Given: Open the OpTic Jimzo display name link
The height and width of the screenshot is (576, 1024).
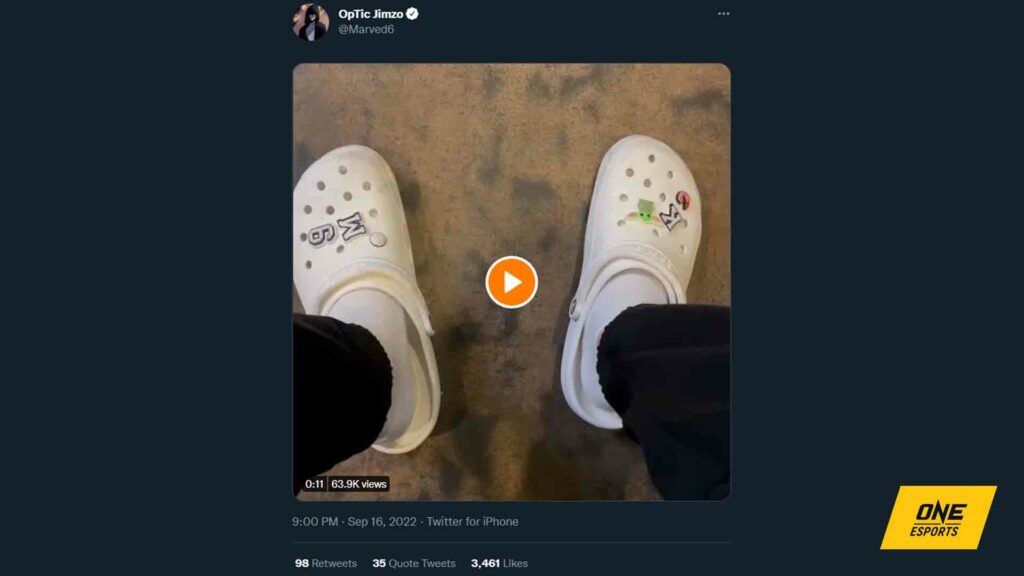Looking at the screenshot, I should point(371,14).
